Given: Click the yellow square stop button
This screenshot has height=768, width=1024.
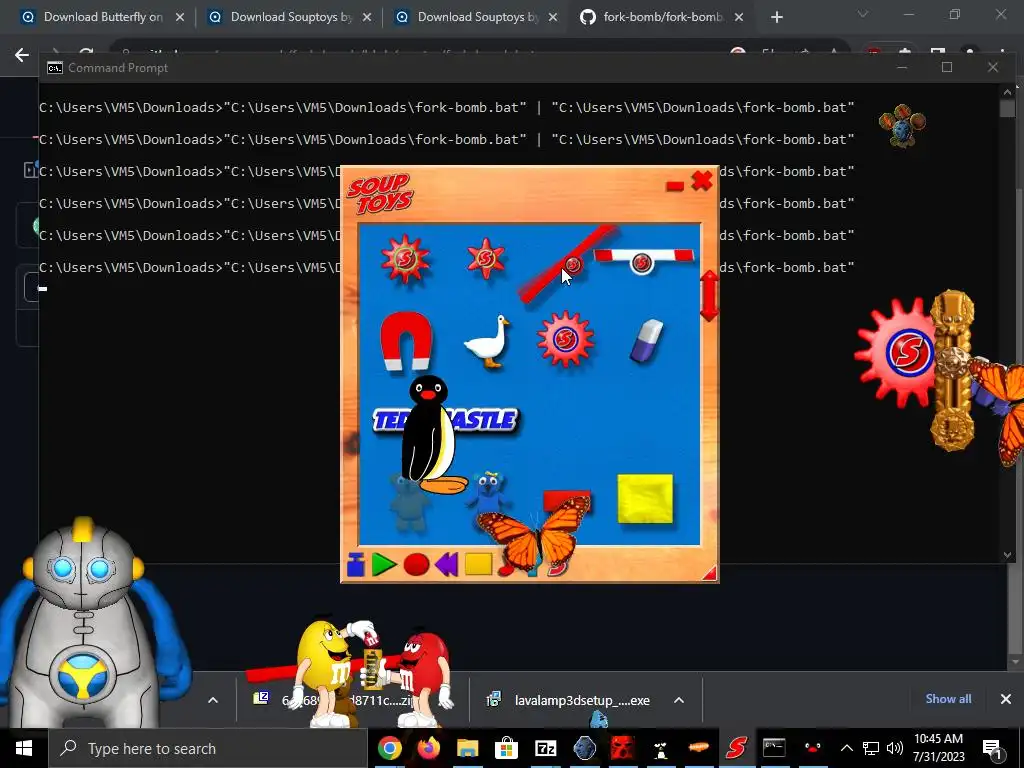Looking at the screenshot, I should pos(478,564).
